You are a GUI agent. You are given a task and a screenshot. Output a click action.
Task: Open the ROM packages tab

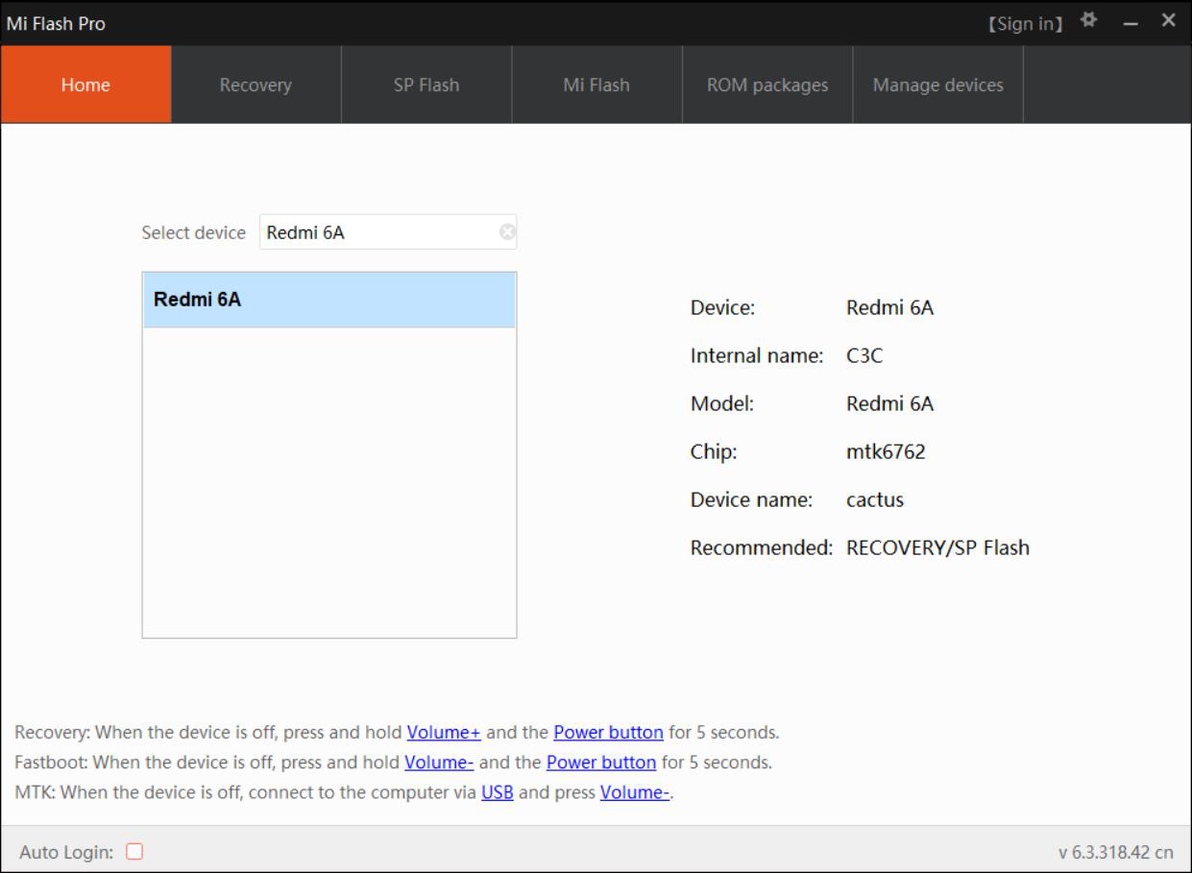pyautogui.click(x=767, y=84)
